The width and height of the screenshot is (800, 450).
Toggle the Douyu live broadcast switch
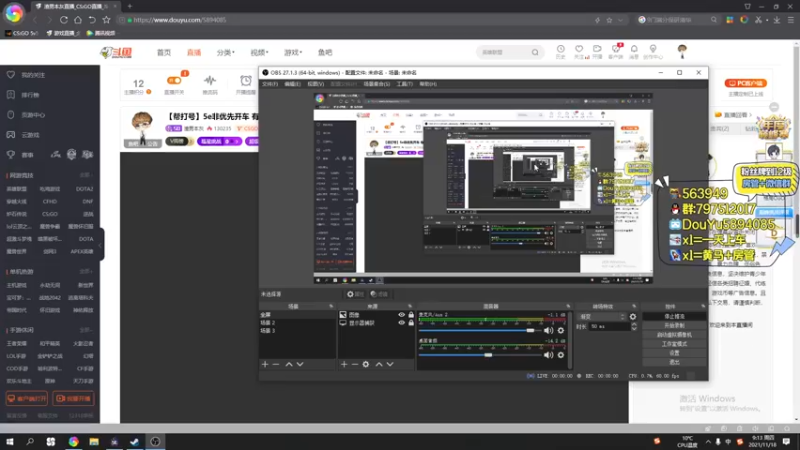click(x=174, y=81)
